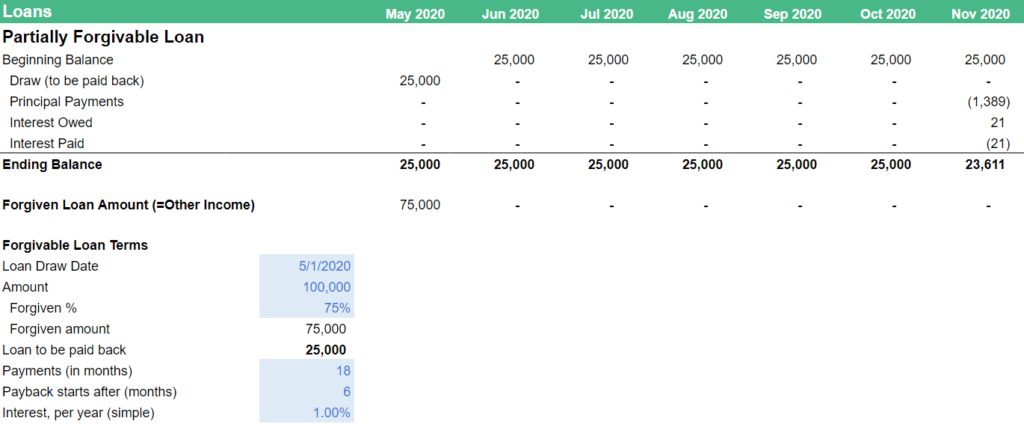Click the Nov 2020 Interest Owed value 21
This screenshot has height=424, width=1024.
pyautogui.click(x=997, y=122)
